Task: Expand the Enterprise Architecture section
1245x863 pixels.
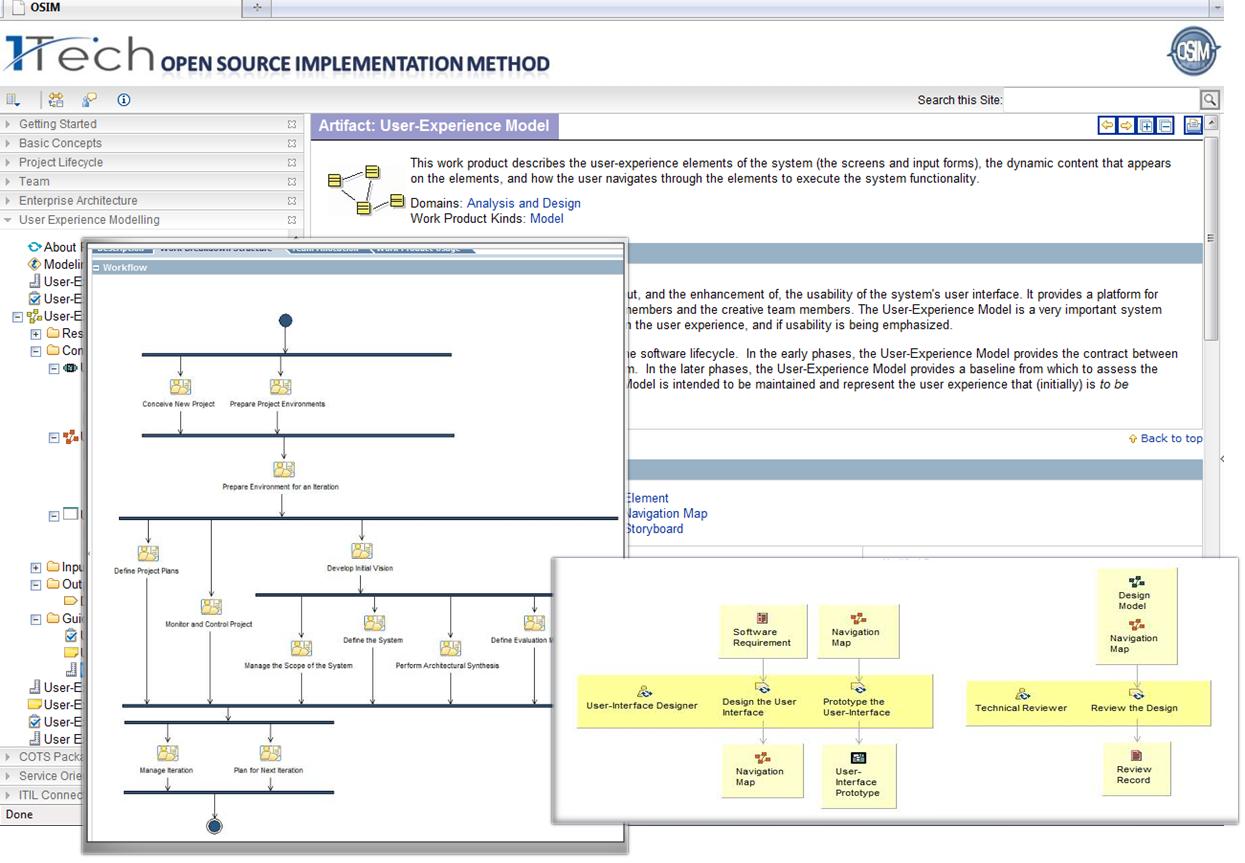Action: tap(9, 201)
